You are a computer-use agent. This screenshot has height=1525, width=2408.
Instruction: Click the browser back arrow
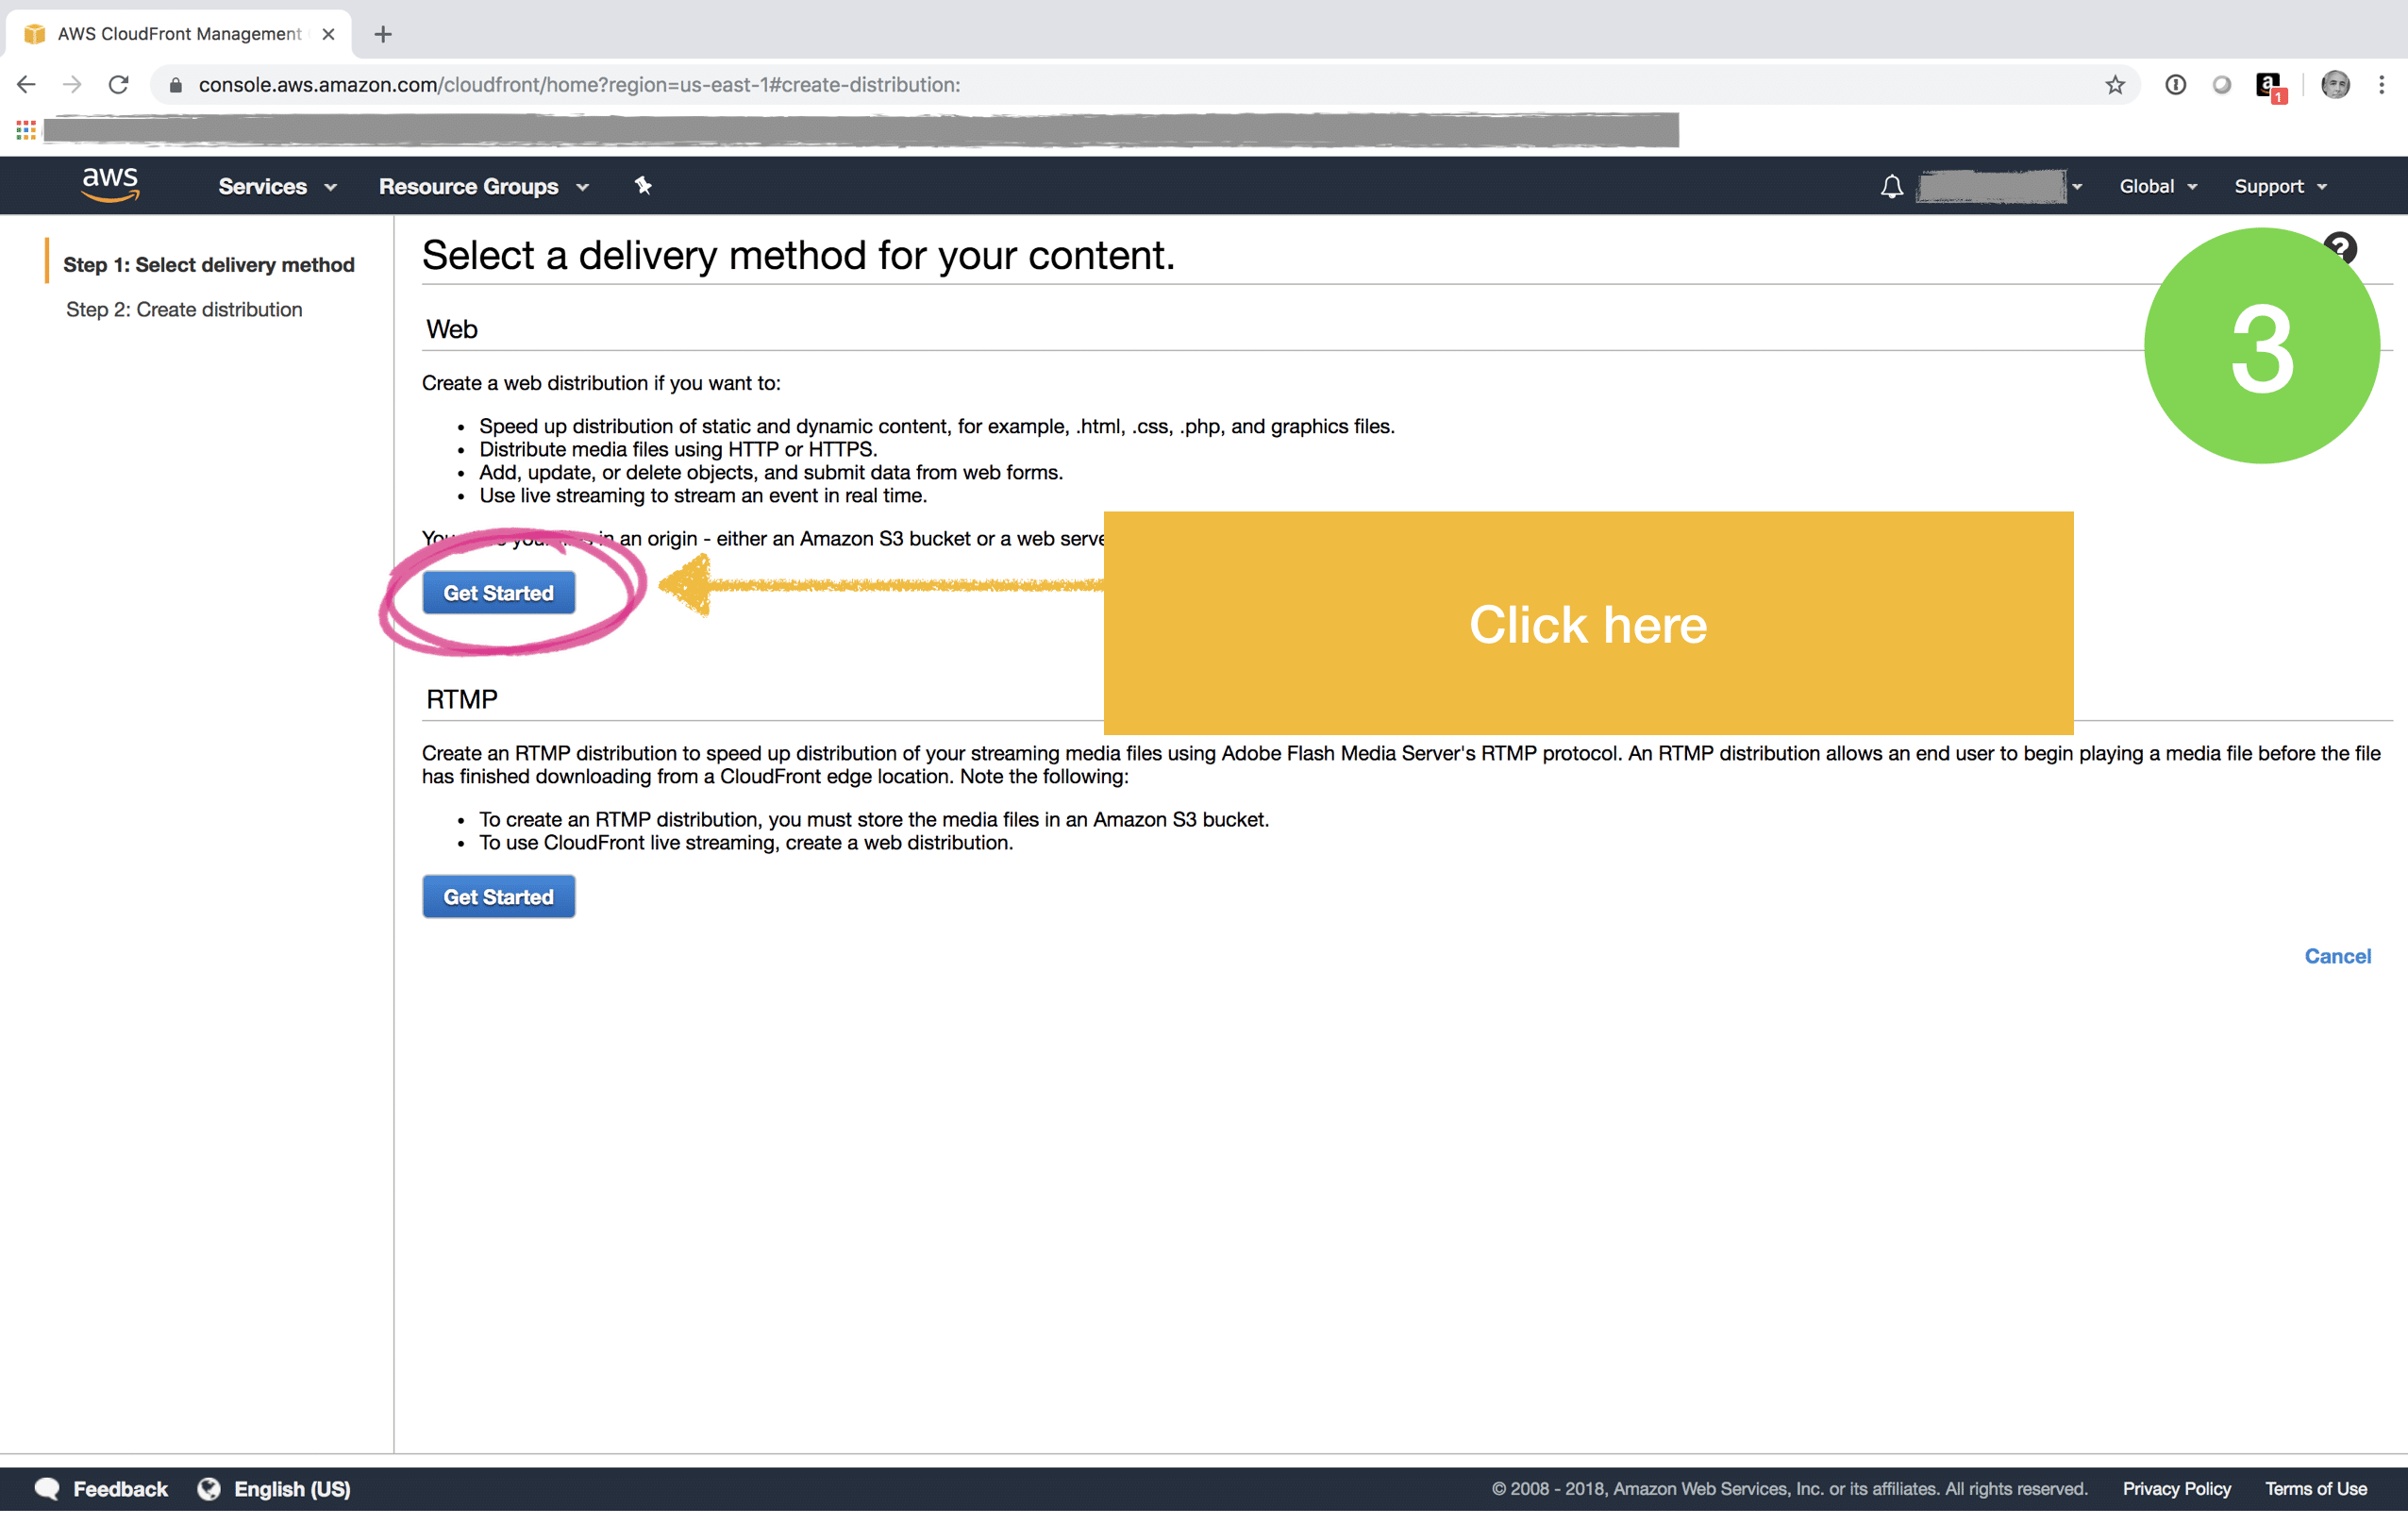point(26,85)
